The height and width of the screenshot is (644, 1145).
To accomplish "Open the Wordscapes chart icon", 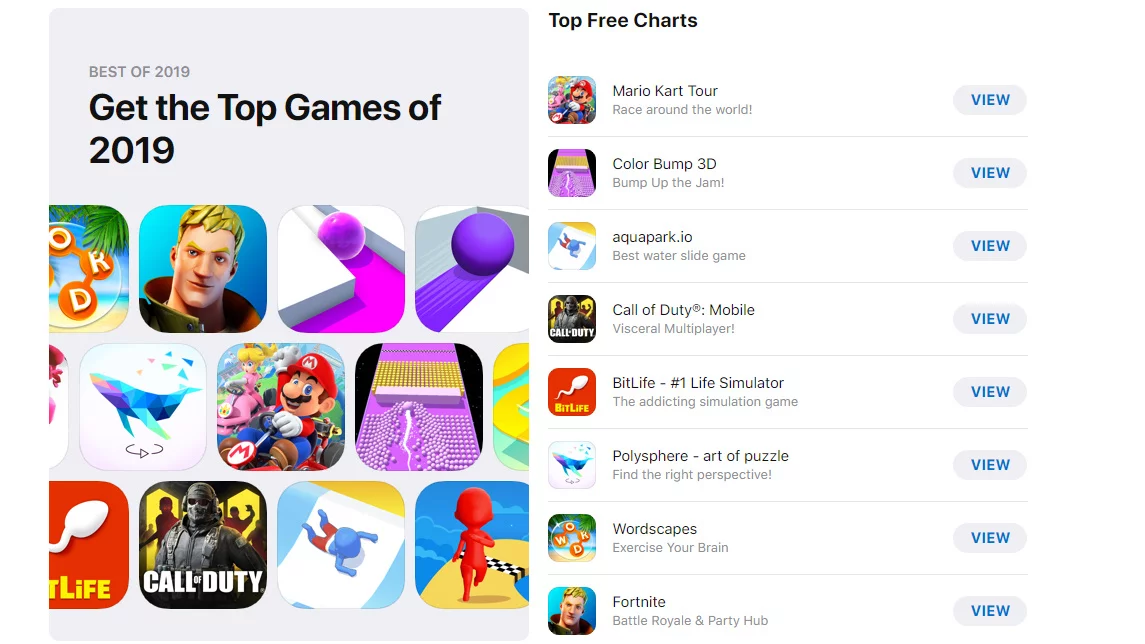I will coord(572,538).
